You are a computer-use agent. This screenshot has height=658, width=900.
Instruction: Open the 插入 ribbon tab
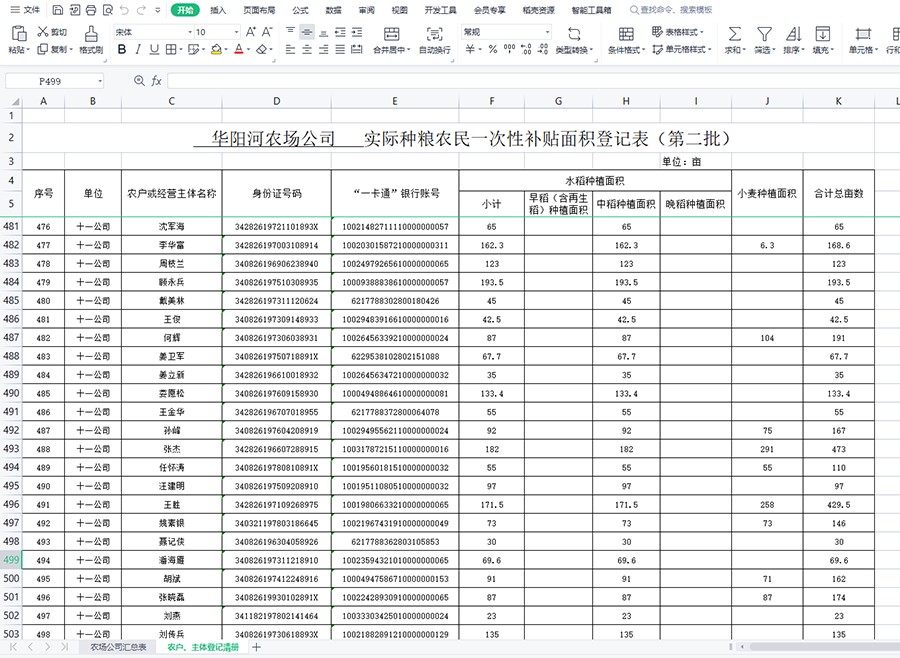pos(218,10)
